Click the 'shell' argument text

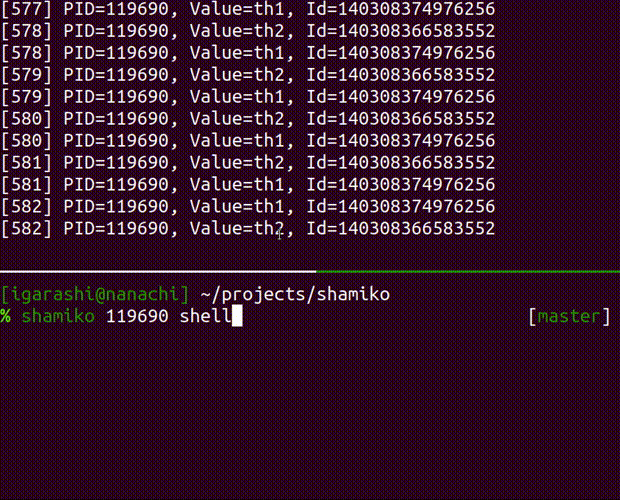click(206, 316)
